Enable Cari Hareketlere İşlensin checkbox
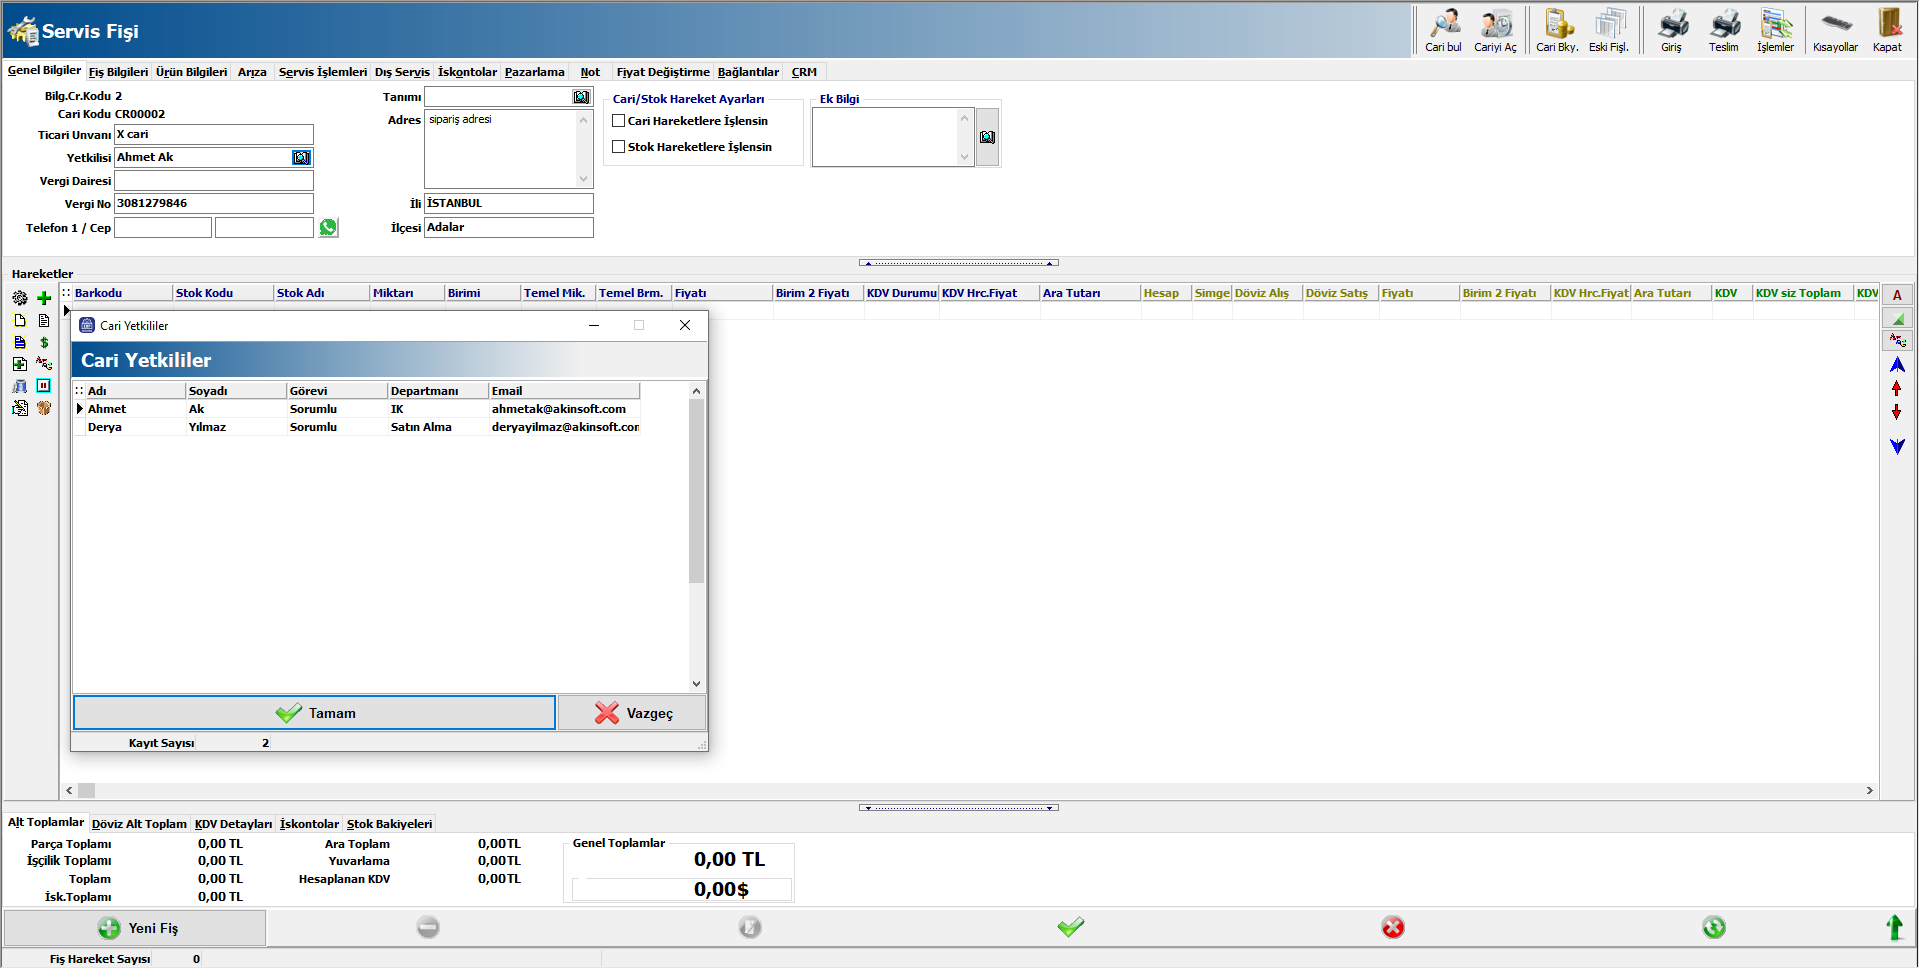 [x=619, y=121]
